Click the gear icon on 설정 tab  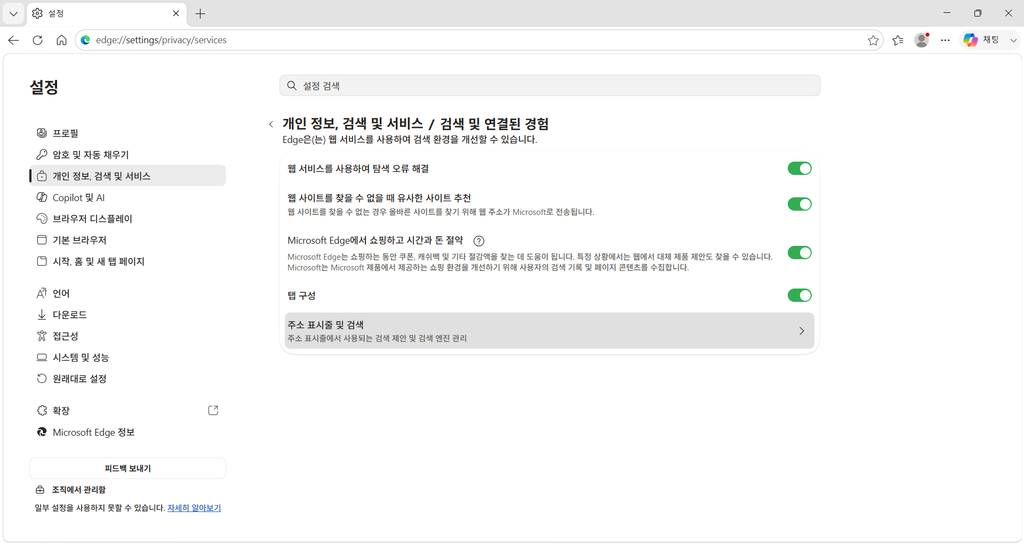click(37, 13)
